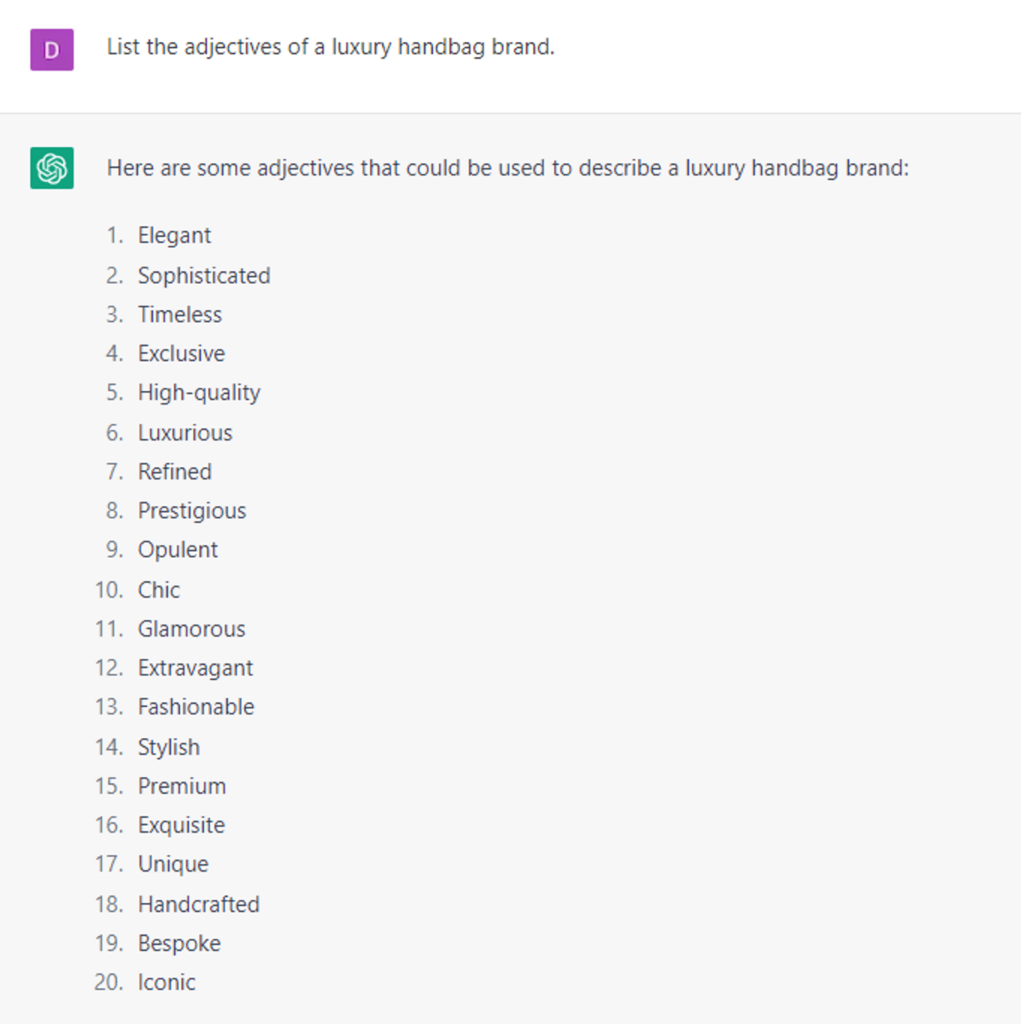Select the Prestigious list entry
This screenshot has height=1024, width=1021.
point(192,511)
